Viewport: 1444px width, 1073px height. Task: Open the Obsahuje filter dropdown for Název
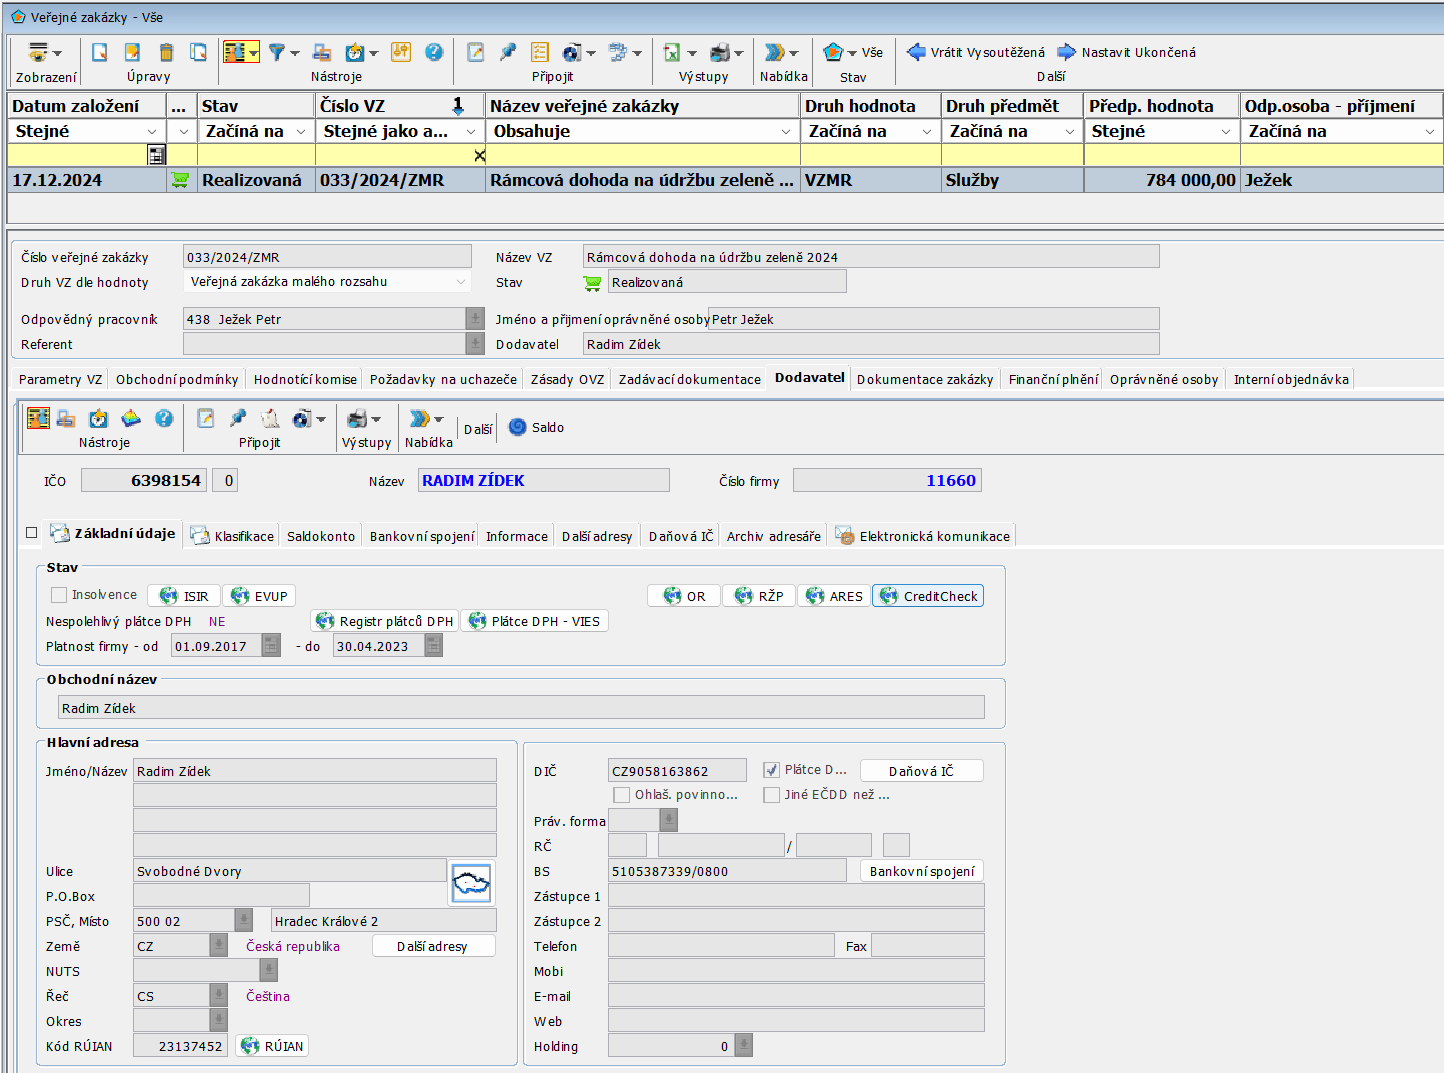(786, 131)
